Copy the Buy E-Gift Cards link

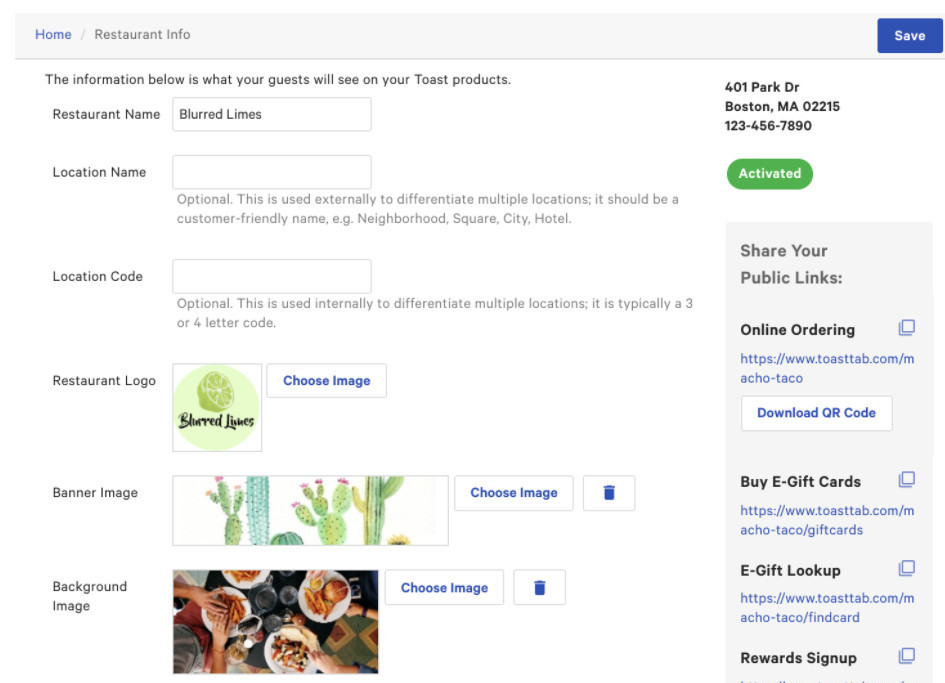point(906,479)
